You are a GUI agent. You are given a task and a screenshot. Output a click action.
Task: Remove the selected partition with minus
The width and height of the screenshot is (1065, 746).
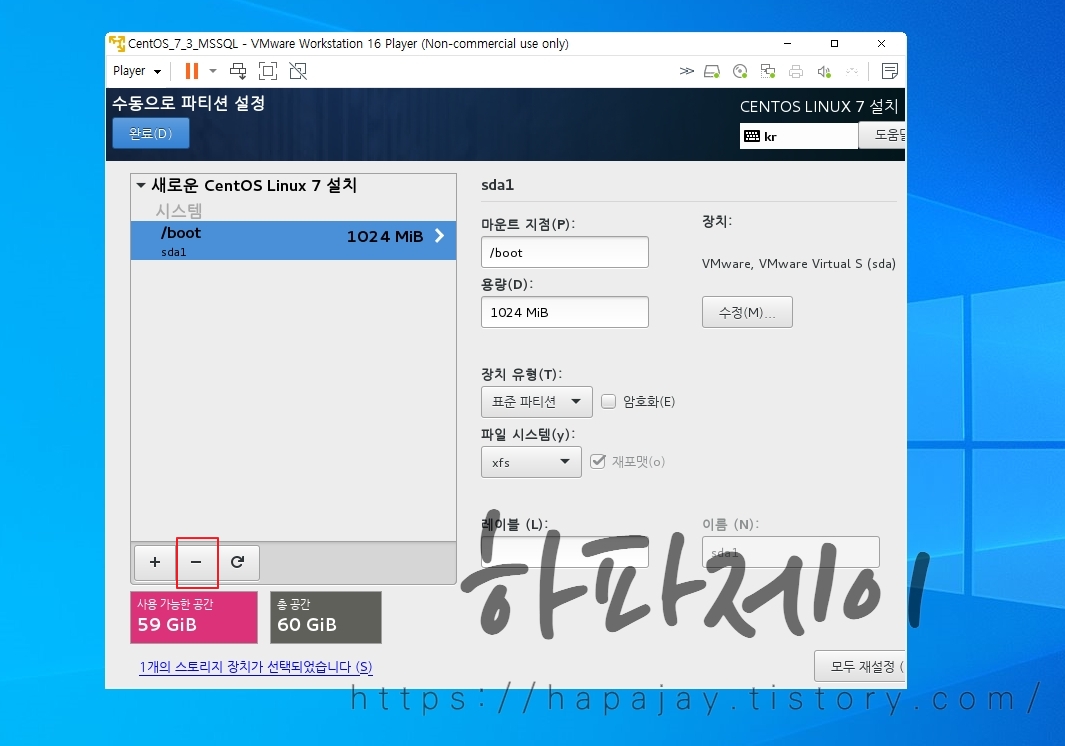click(x=196, y=562)
